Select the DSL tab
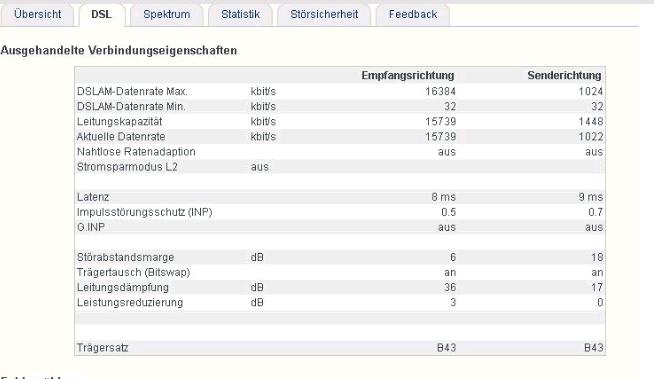The height and width of the screenshot is (379, 654). coord(101,14)
